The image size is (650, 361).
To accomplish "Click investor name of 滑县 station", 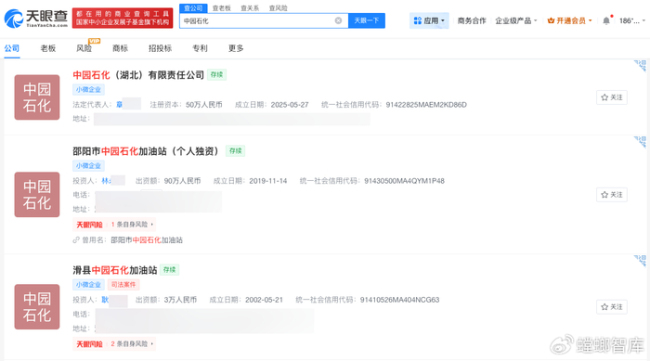I will point(105,300).
